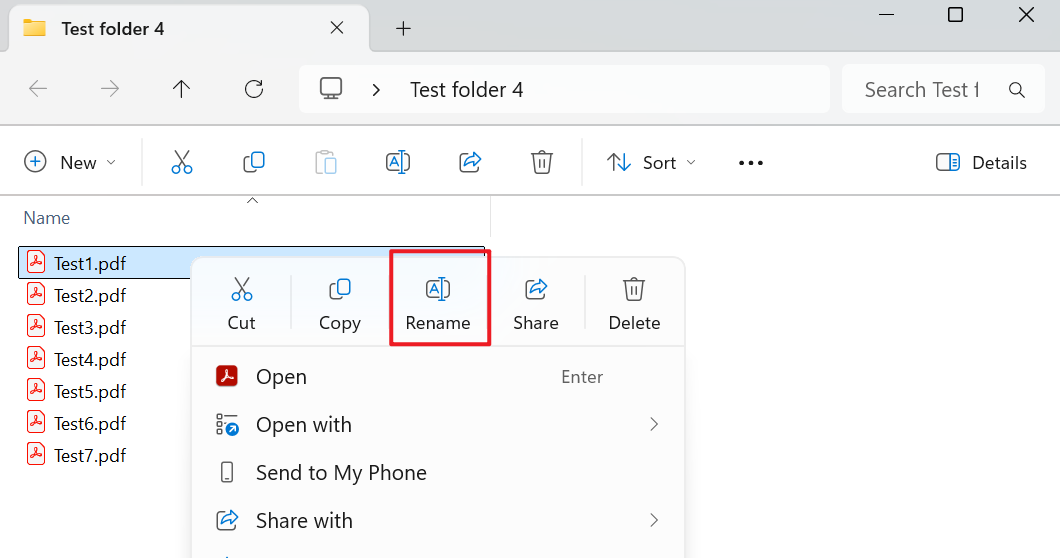Sort by the Name column header
The height and width of the screenshot is (558, 1060).
click(47, 218)
